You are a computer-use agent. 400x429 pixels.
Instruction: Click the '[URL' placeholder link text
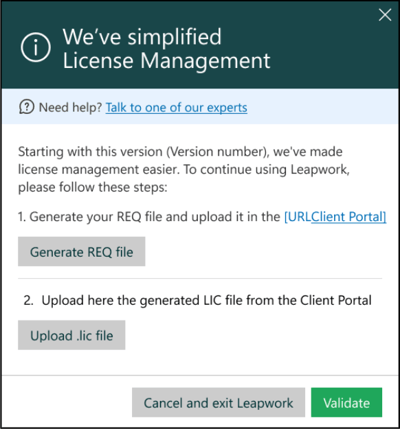pyautogui.click(x=297, y=217)
